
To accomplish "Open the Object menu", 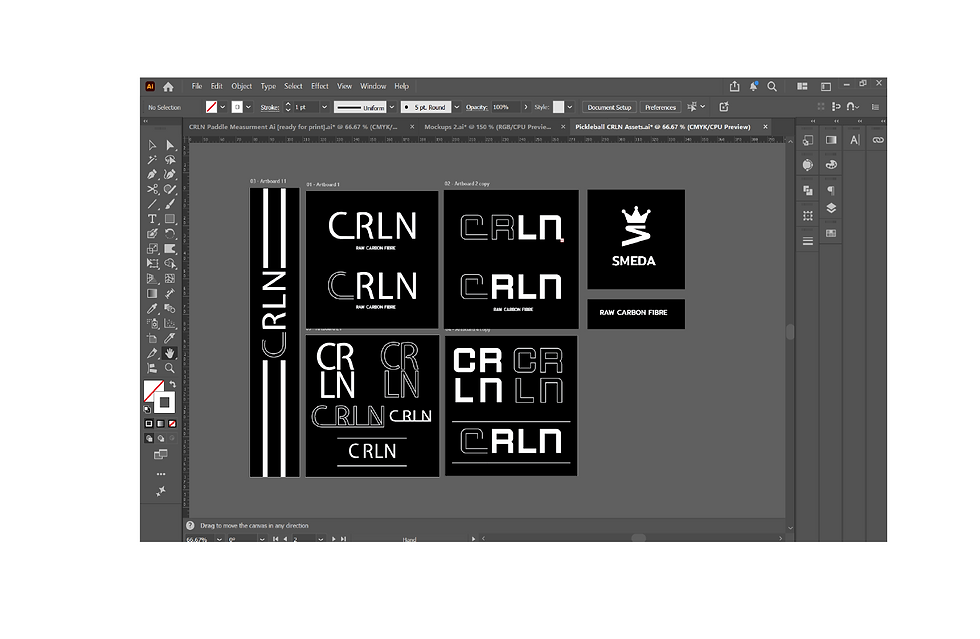I will coord(241,86).
